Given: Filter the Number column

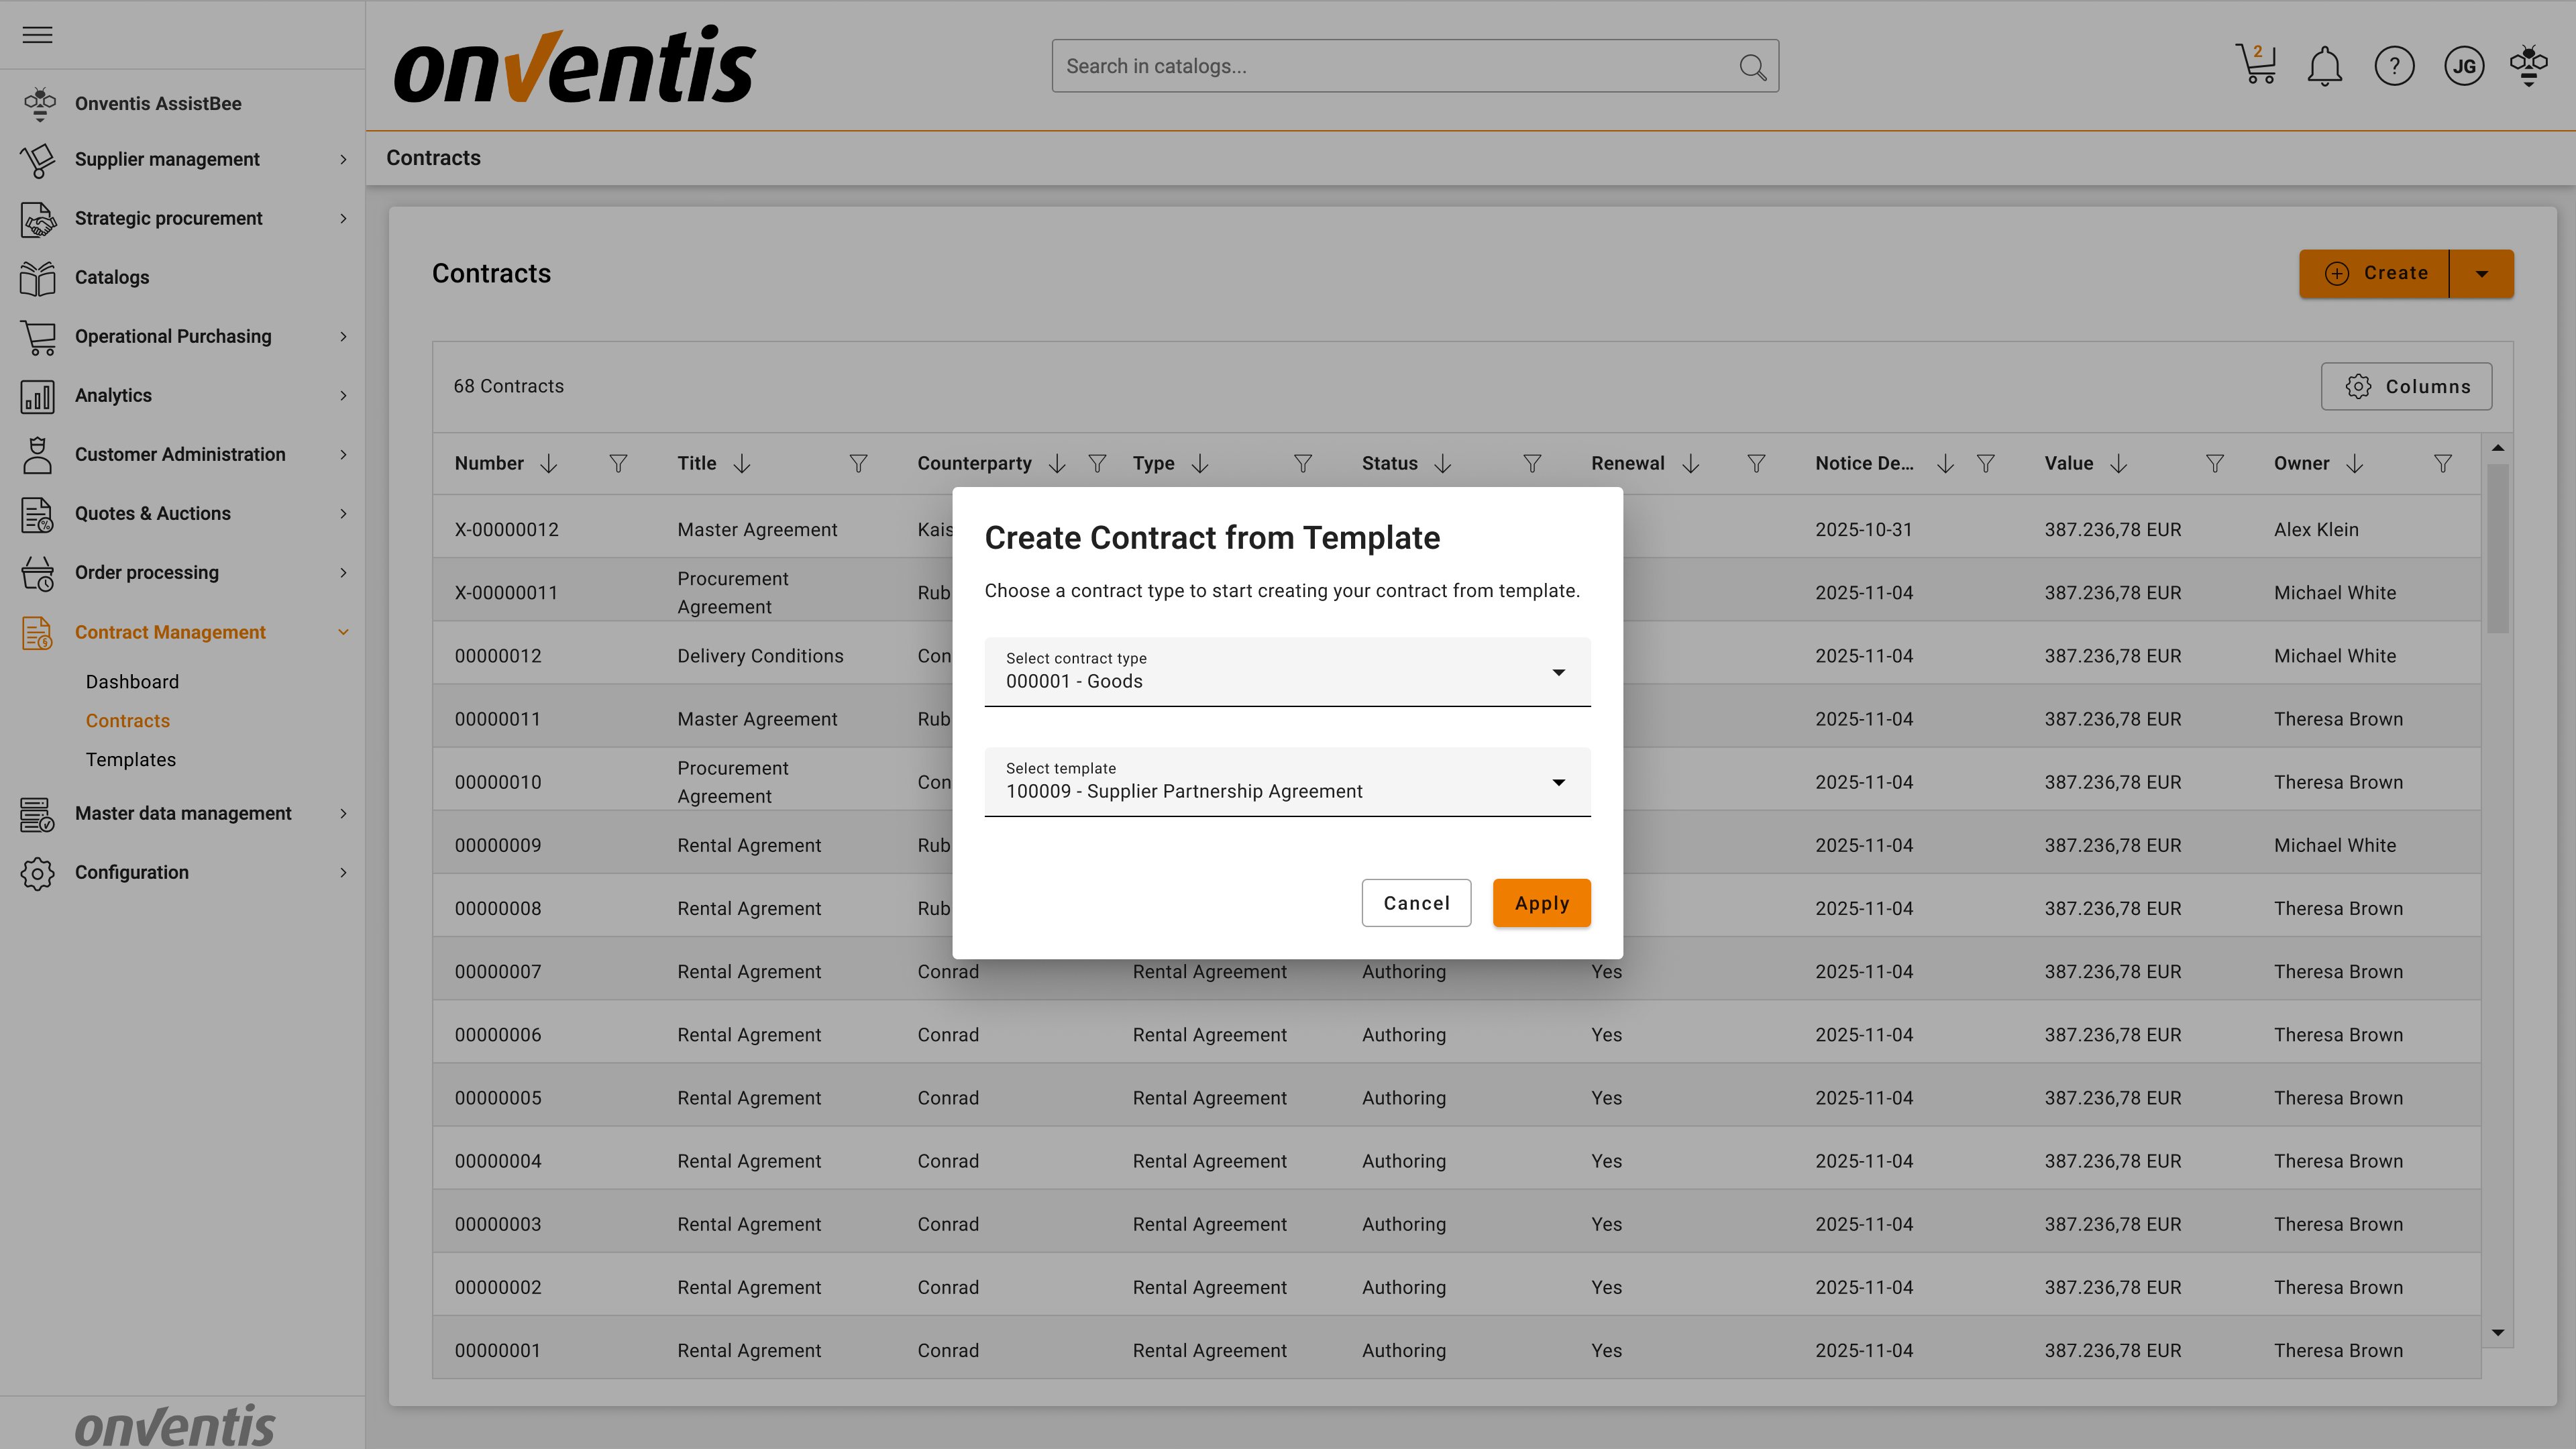Looking at the screenshot, I should point(618,464).
